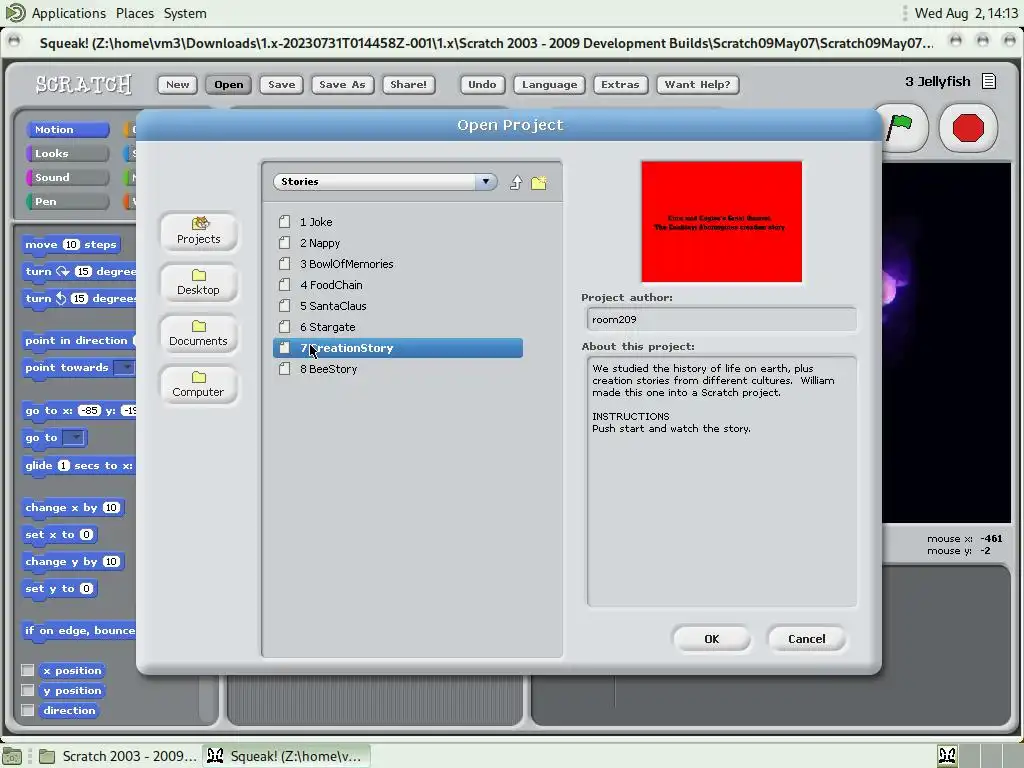Click show desktop icon in bottom panel

click(x=12, y=756)
